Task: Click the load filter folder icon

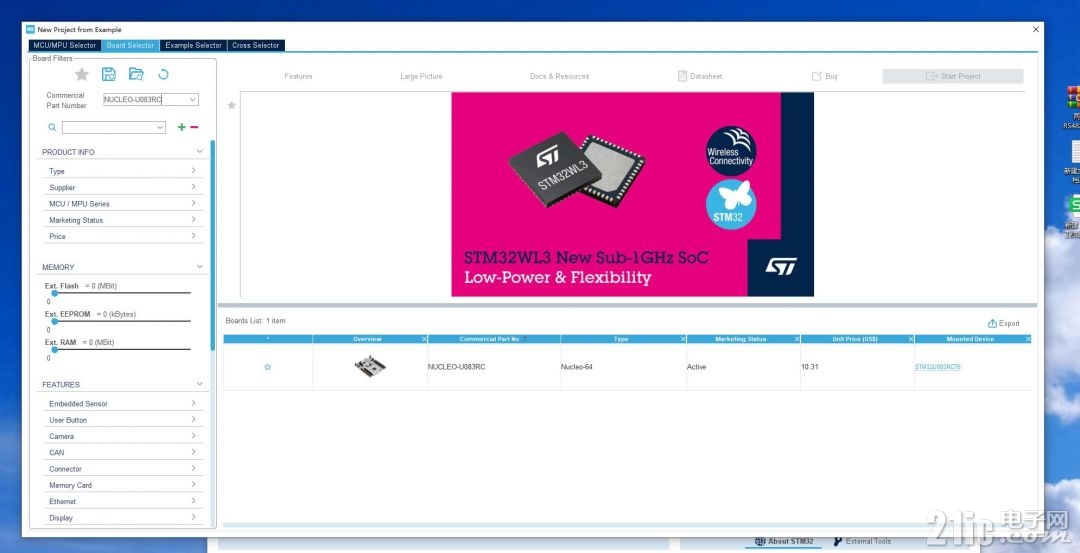Action: click(x=136, y=74)
